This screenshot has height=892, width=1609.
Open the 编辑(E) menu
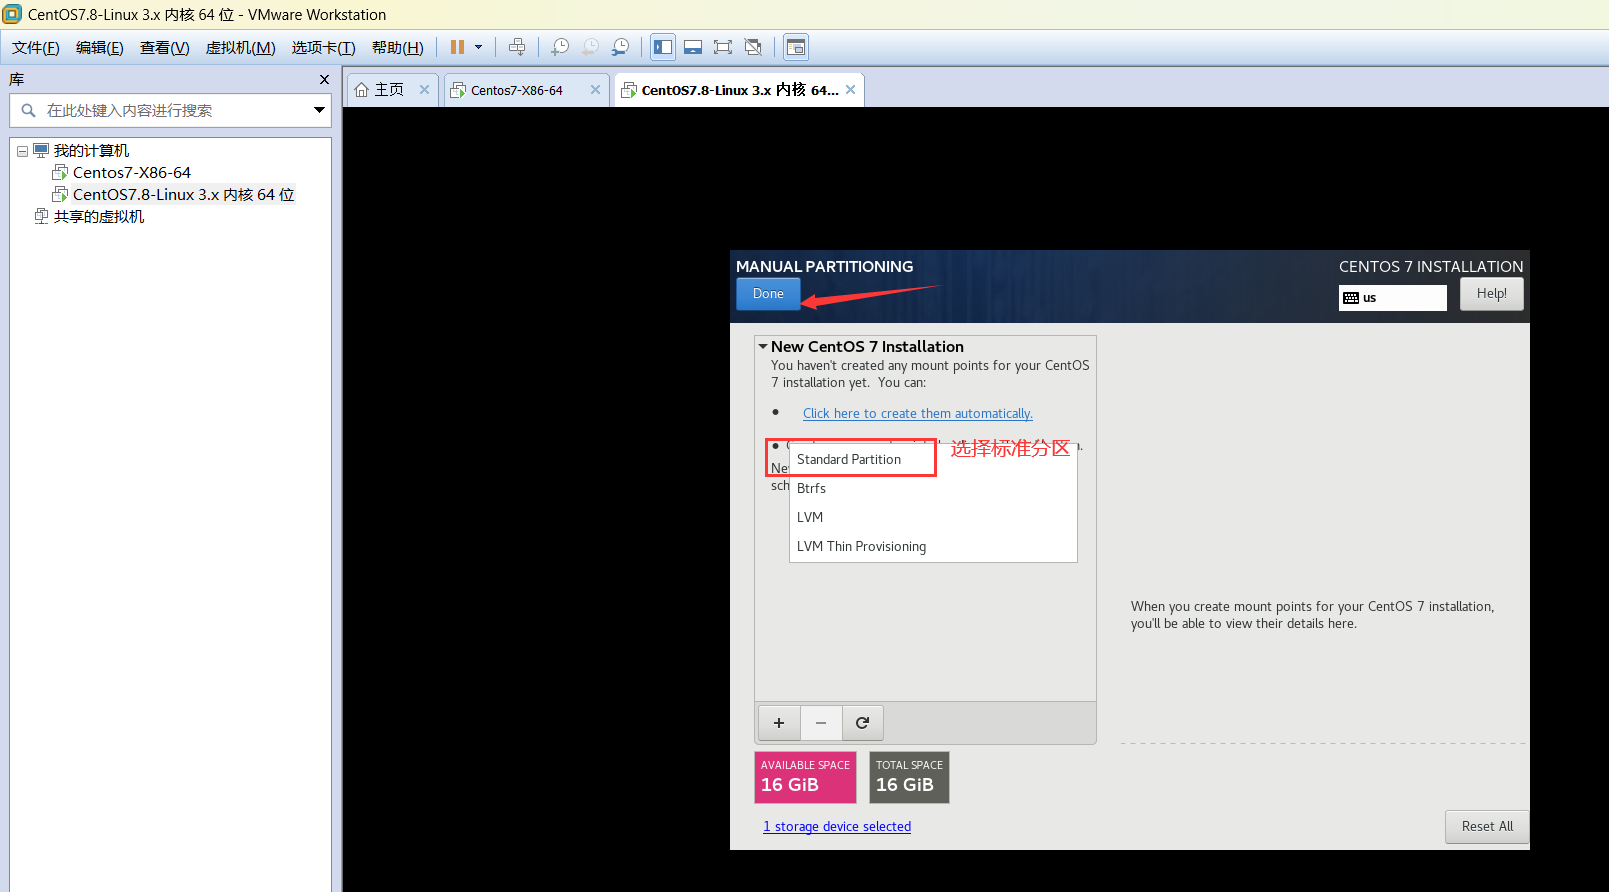(x=100, y=48)
